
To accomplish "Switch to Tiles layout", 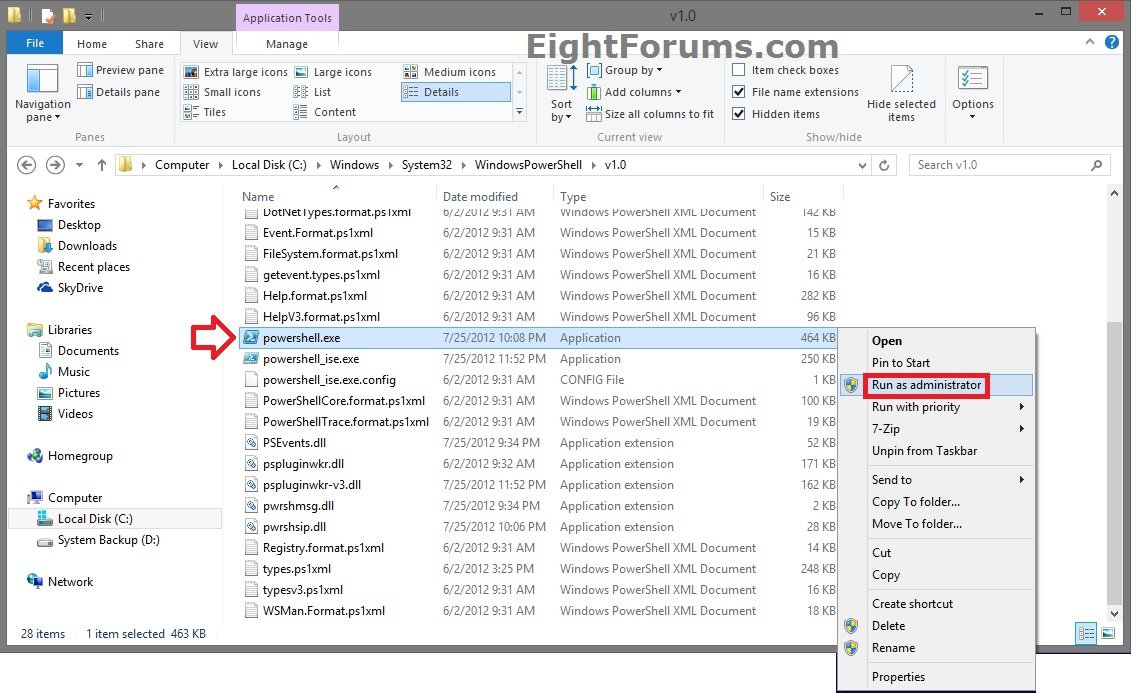I will click(x=205, y=112).
